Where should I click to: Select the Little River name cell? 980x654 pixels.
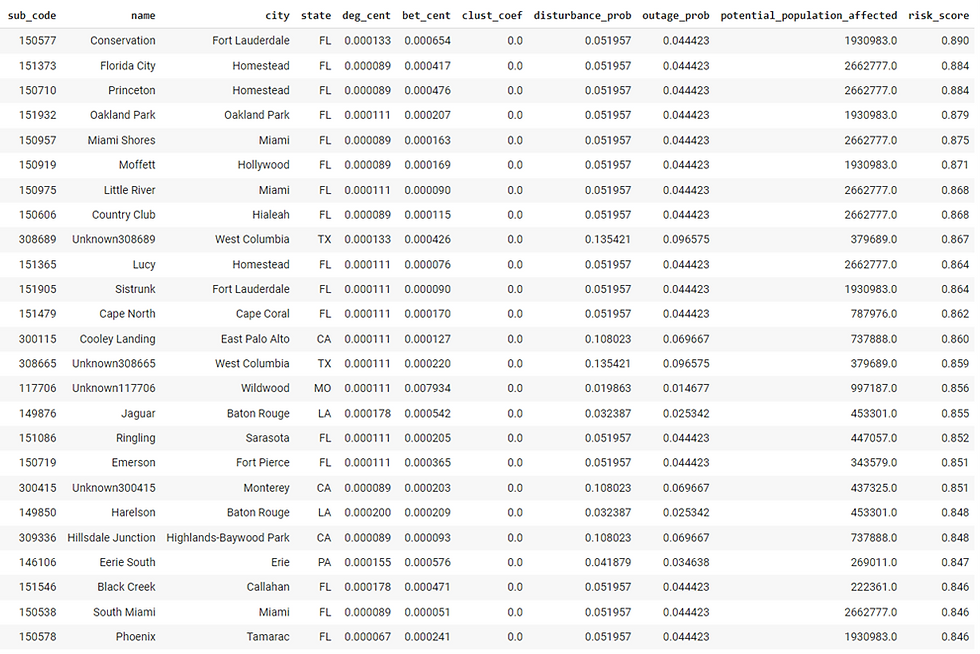click(x=129, y=190)
